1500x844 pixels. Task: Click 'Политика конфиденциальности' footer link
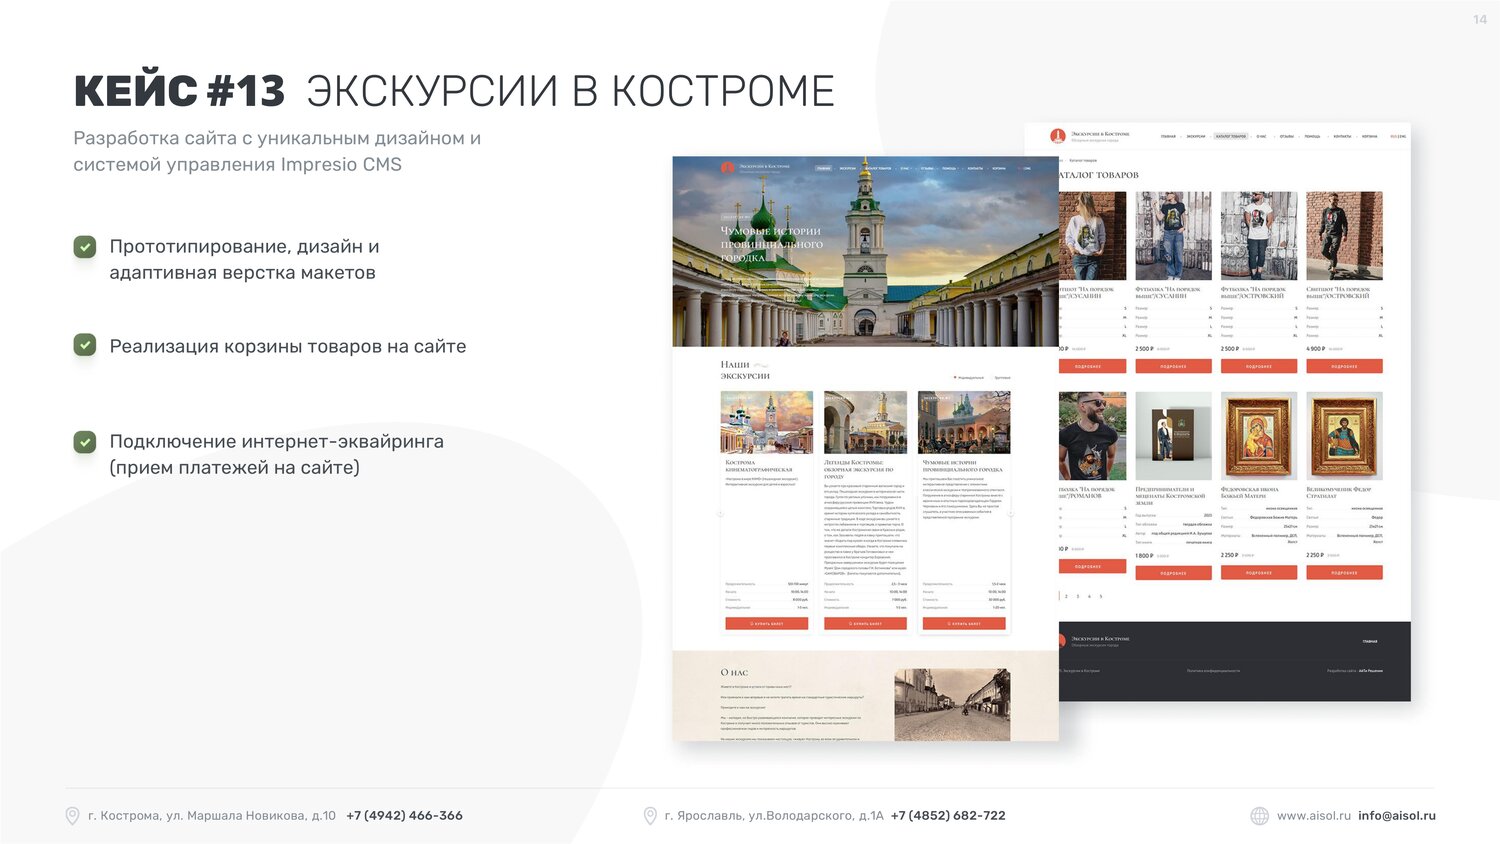1213,671
